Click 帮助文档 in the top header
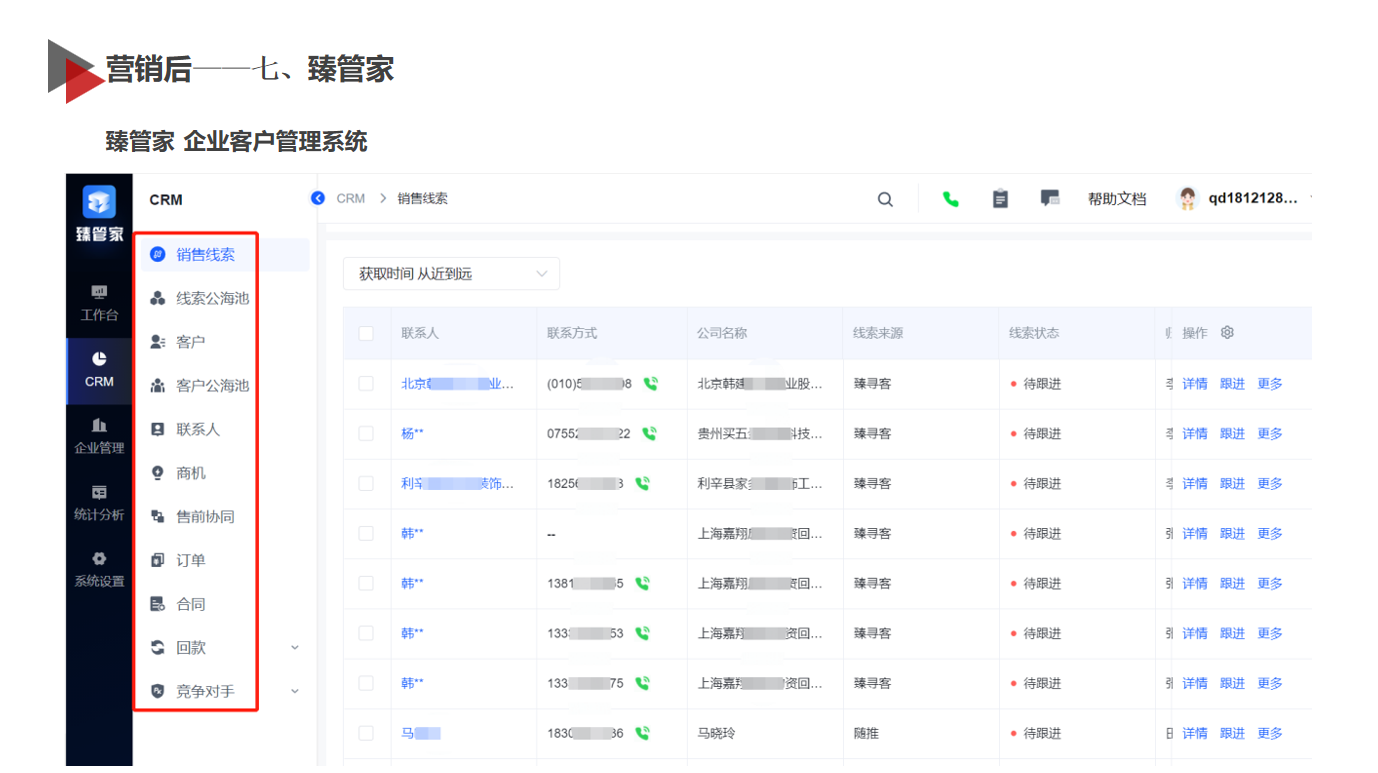 [1117, 199]
